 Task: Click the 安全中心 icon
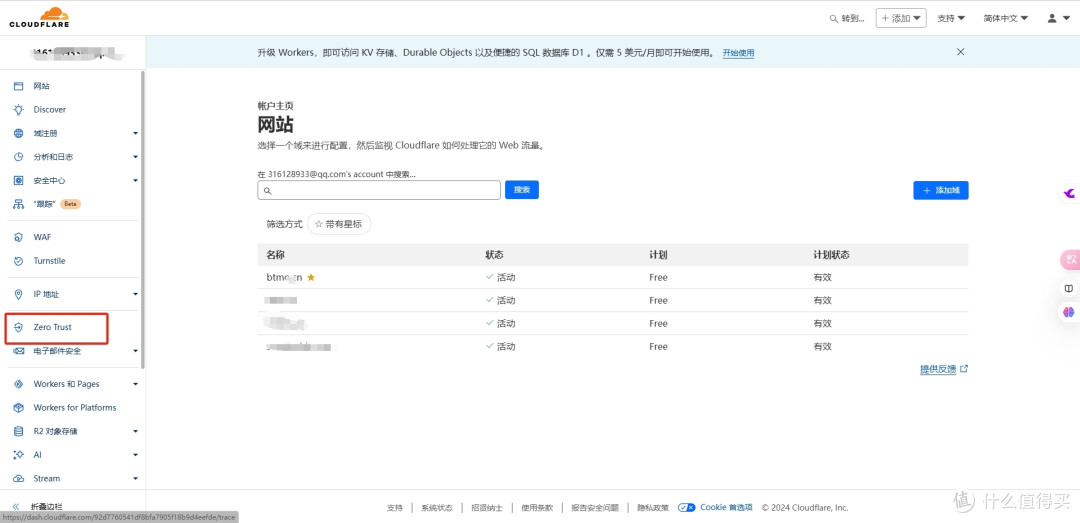pyautogui.click(x=19, y=181)
